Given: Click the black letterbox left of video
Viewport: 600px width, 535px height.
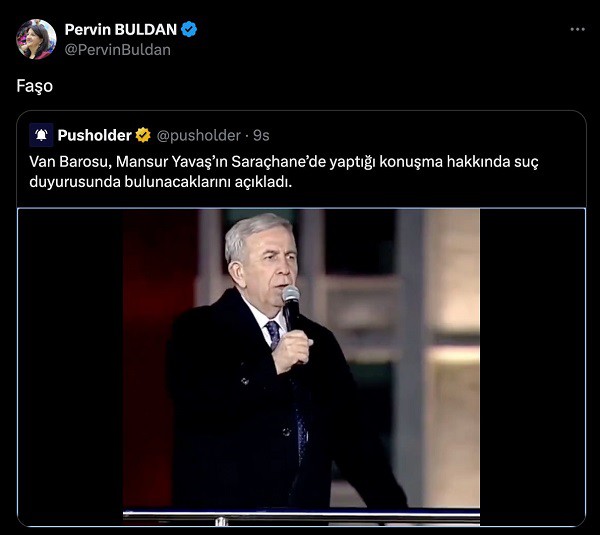Looking at the screenshot, I should coord(70,367).
